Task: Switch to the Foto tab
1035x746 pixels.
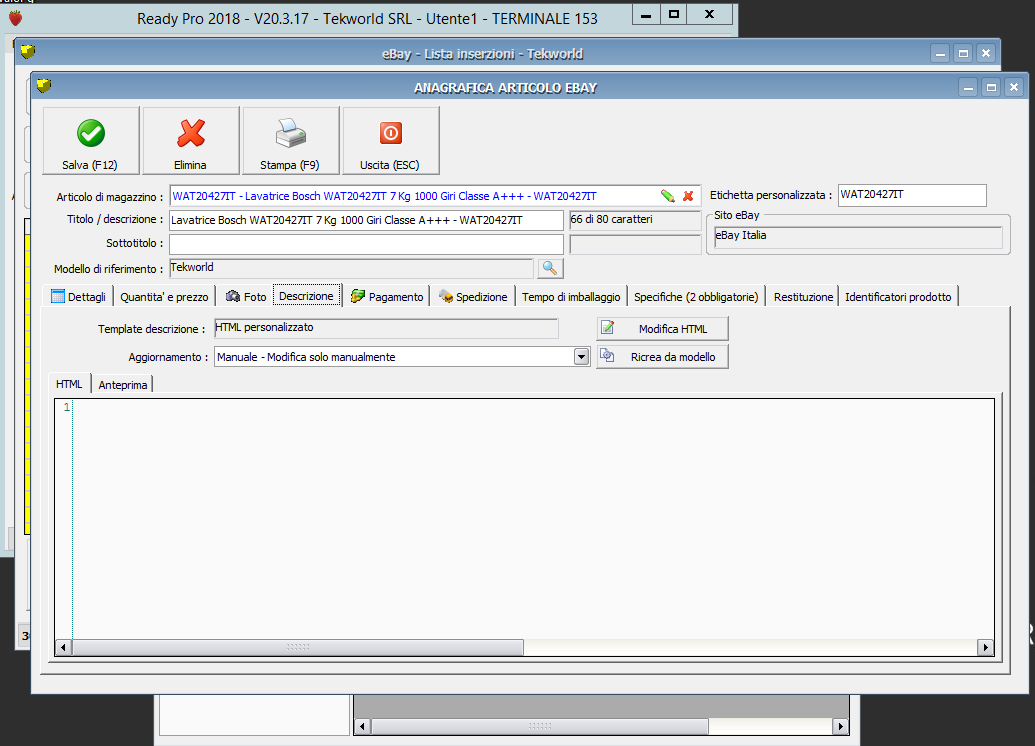Action: (x=246, y=297)
